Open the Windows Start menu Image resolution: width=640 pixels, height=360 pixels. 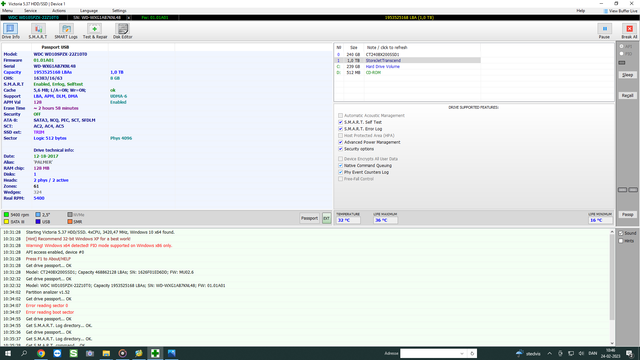[8, 353]
